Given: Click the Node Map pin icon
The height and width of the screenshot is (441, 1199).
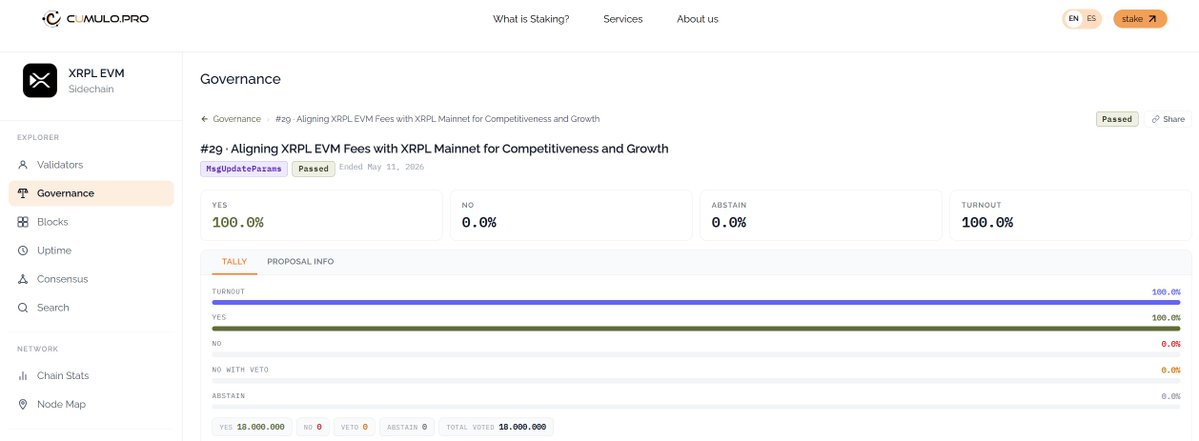Looking at the screenshot, I should pyautogui.click(x=23, y=404).
